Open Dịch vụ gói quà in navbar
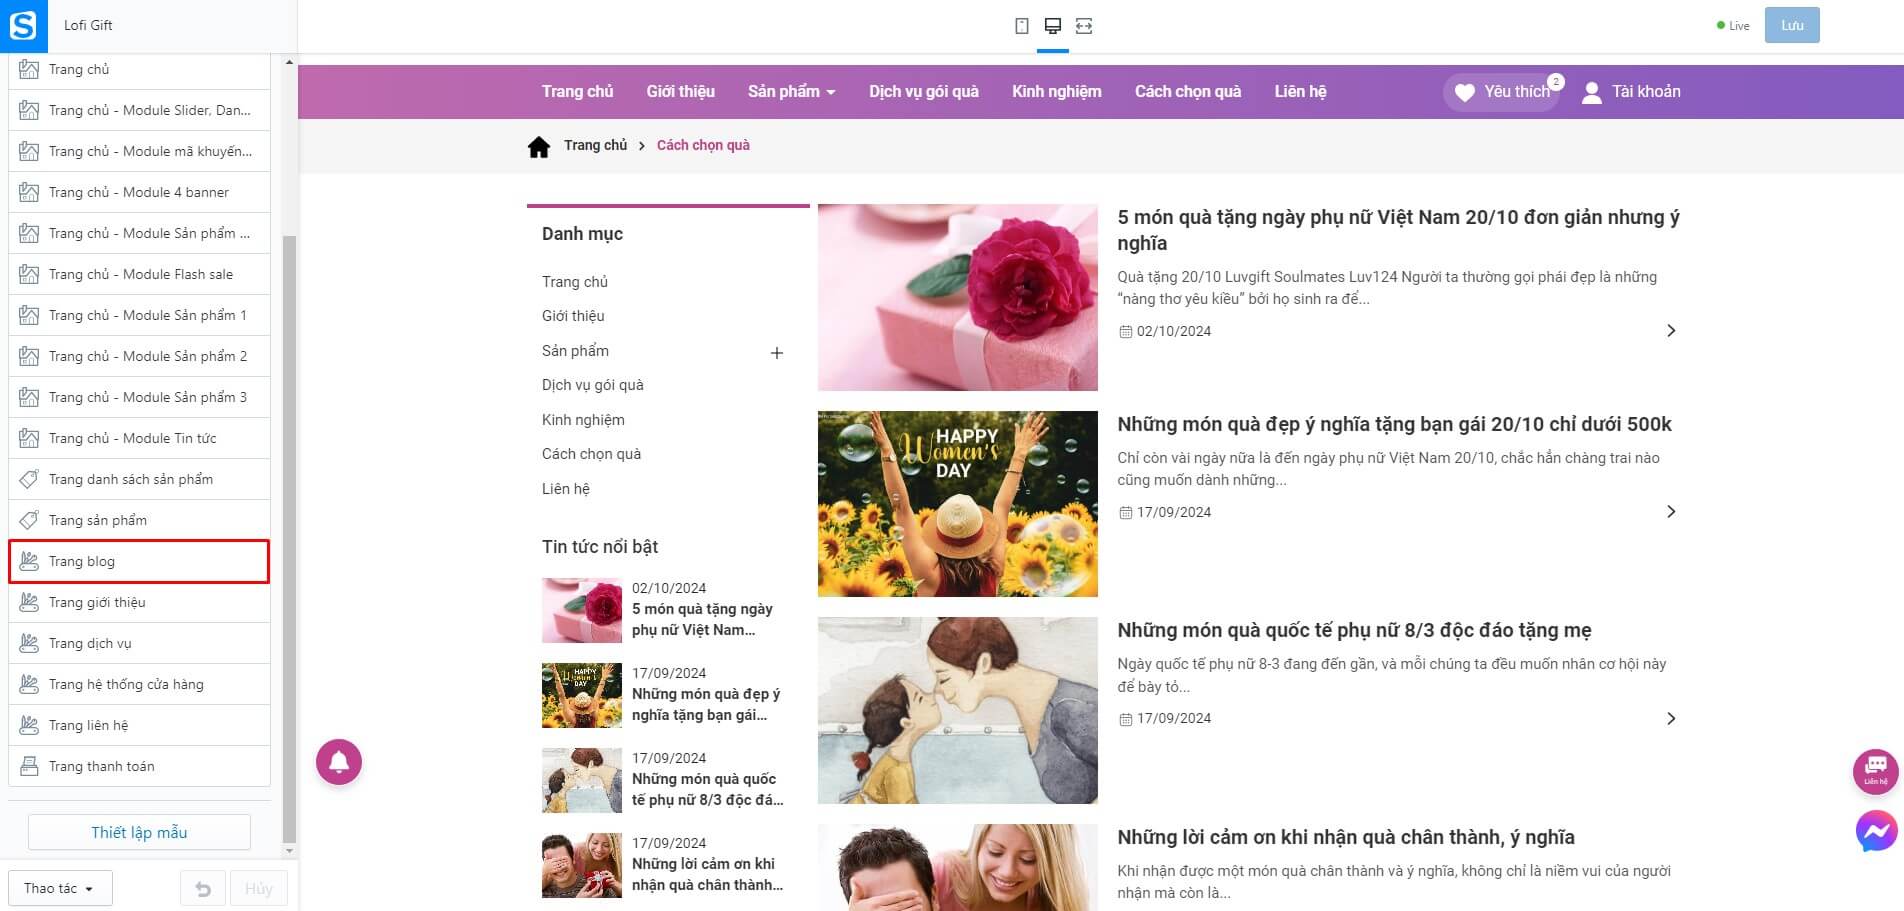 [x=924, y=92]
